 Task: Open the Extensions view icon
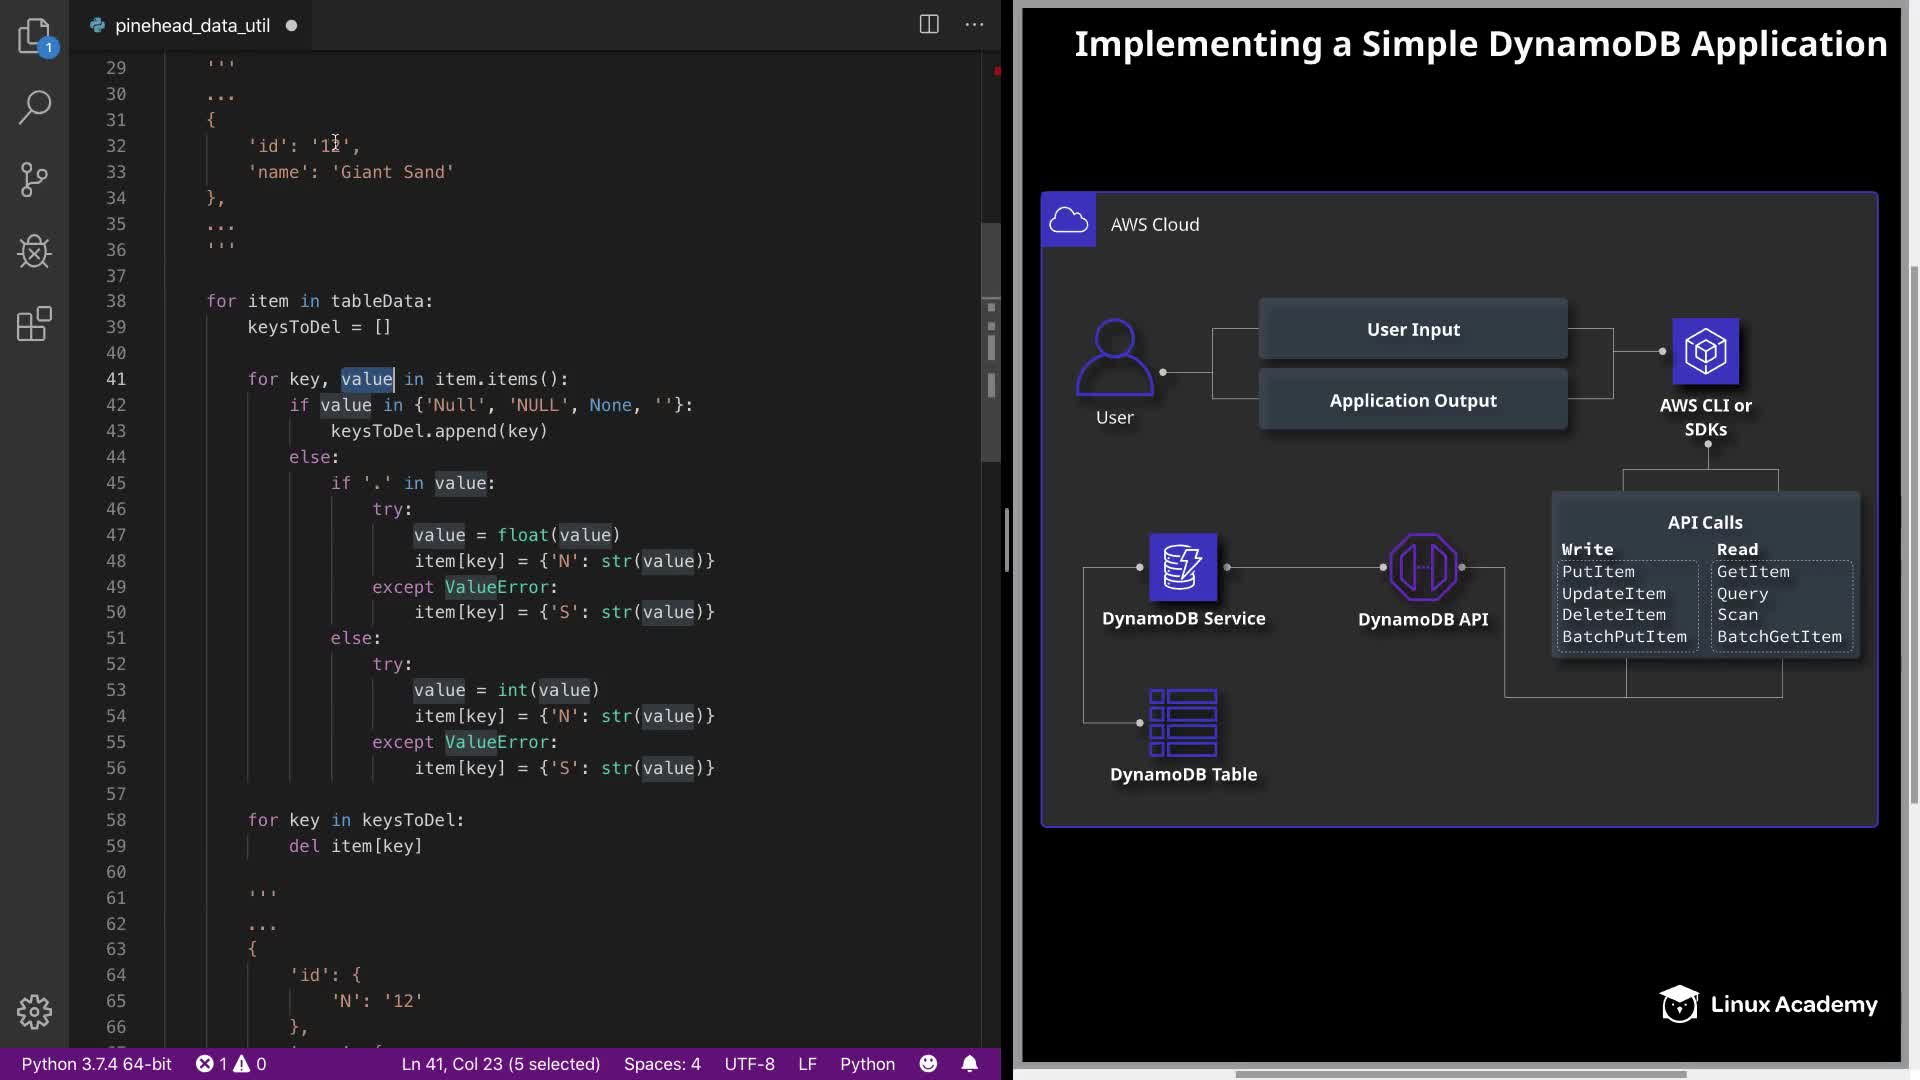35,324
